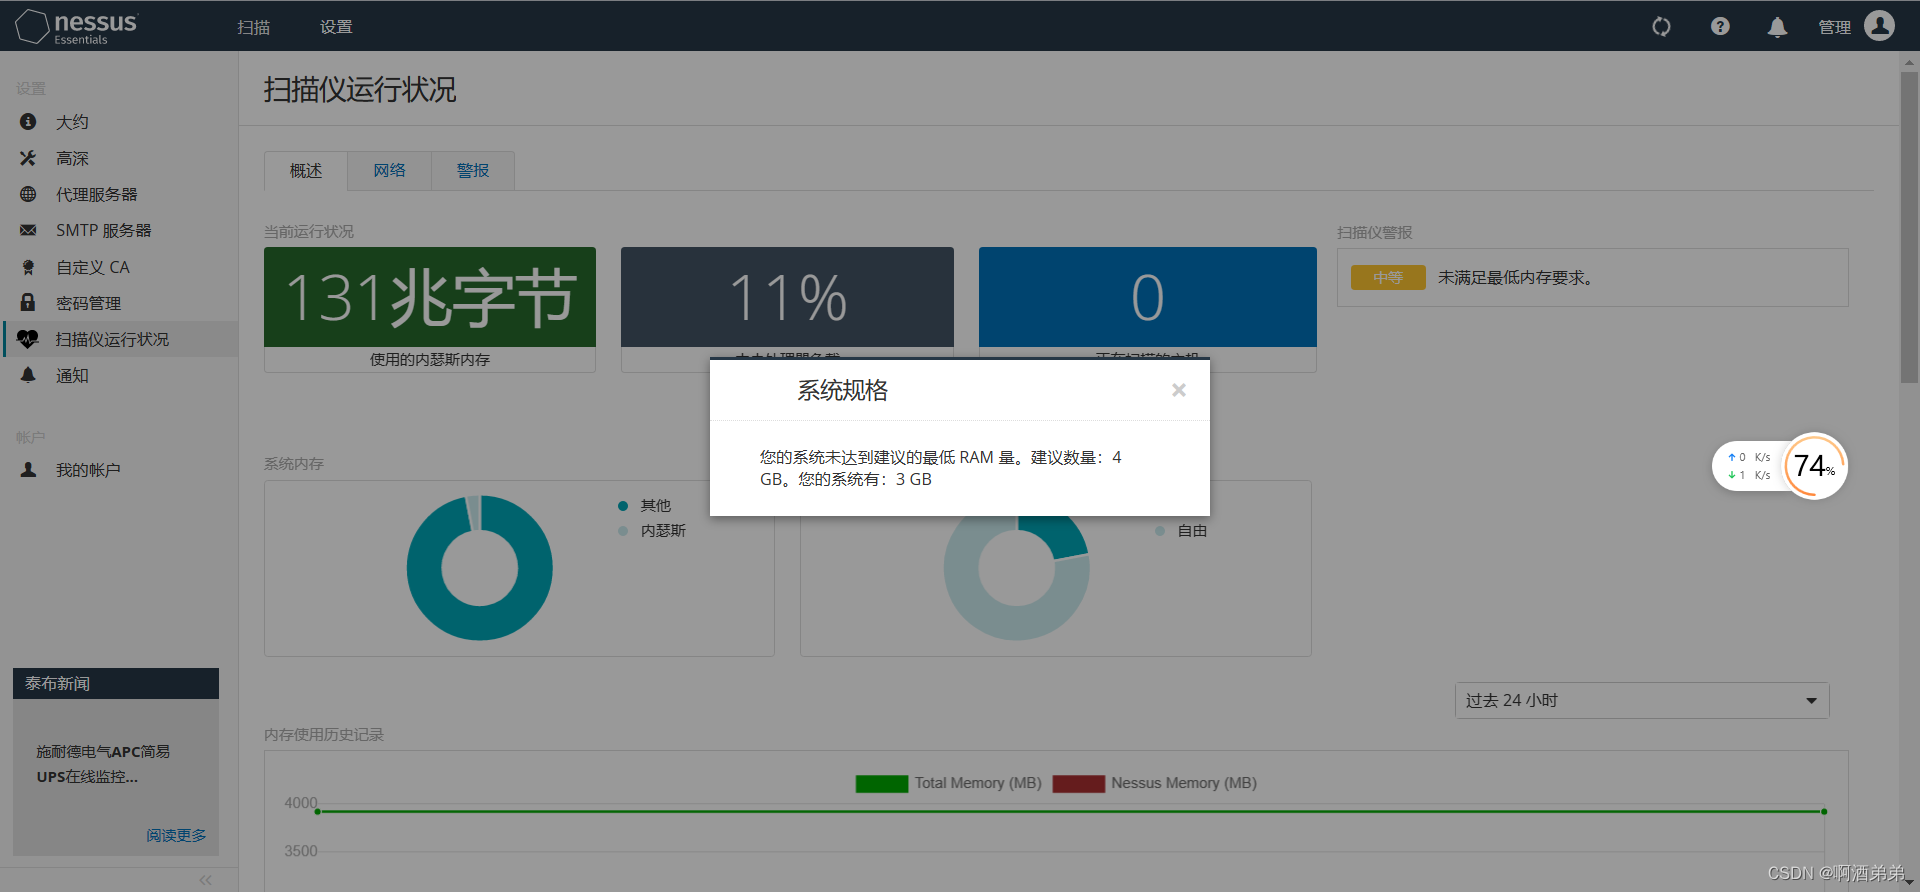Click the envelope icon for SMTP 服务器
Viewport: 1920px width, 892px height.
[28, 230]
